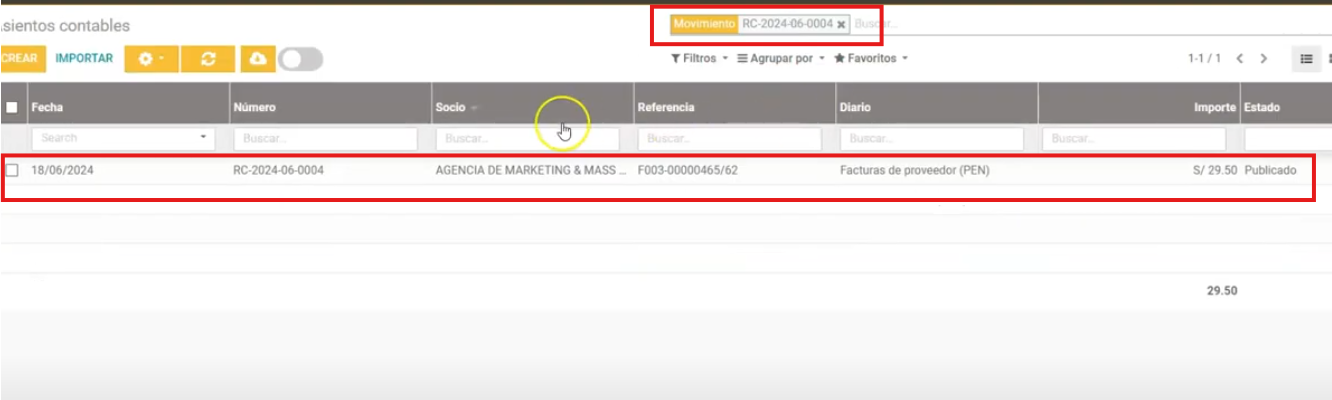Expand the Agrupar por dropdown
The image size is (1332, 400).
(x=780, y=59)
